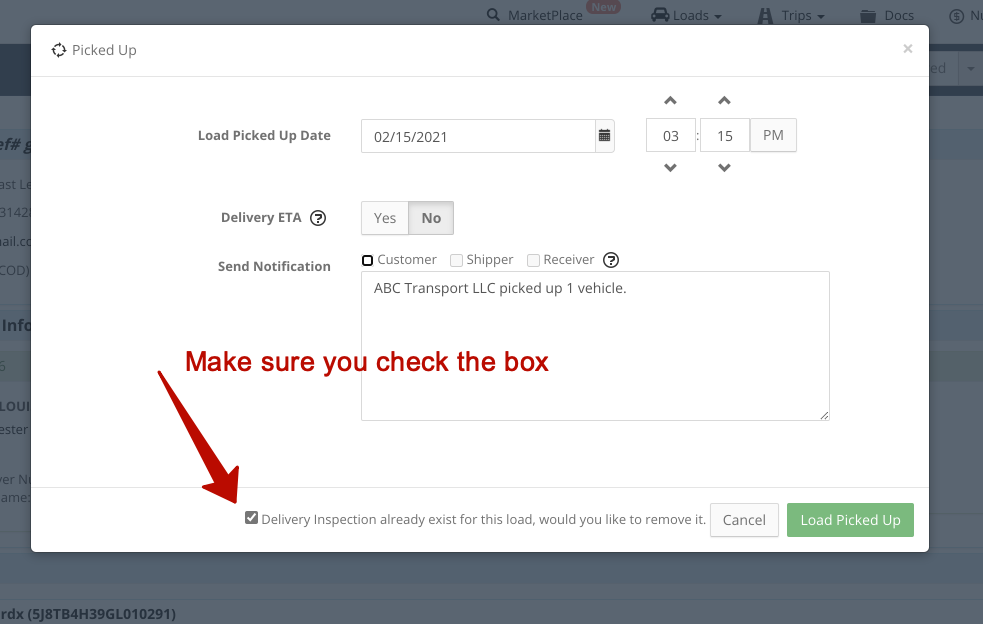Click the hour input field
The height and width of the screenshot is (624, 983).
coord(671,135)
